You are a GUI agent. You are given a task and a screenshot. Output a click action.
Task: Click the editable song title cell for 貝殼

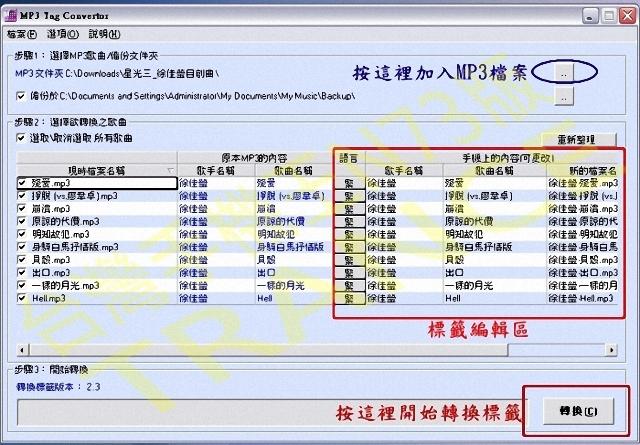click(x=495, y=260)
